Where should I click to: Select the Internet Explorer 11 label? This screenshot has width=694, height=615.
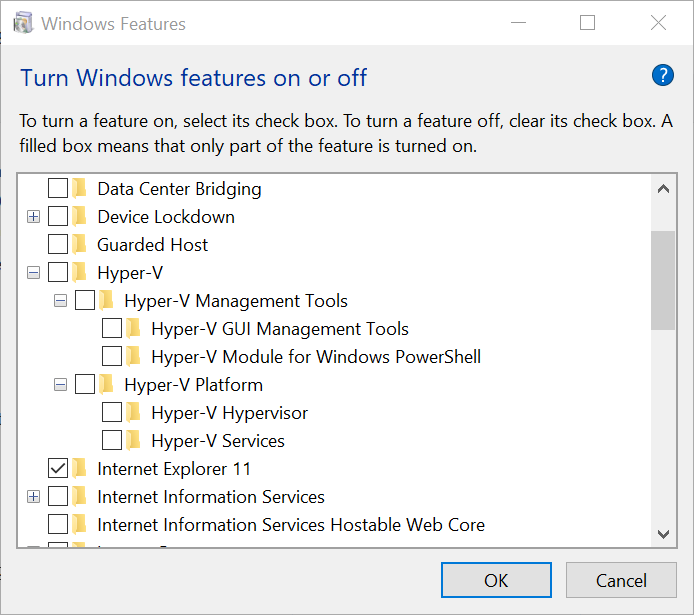tap(174, 469)
